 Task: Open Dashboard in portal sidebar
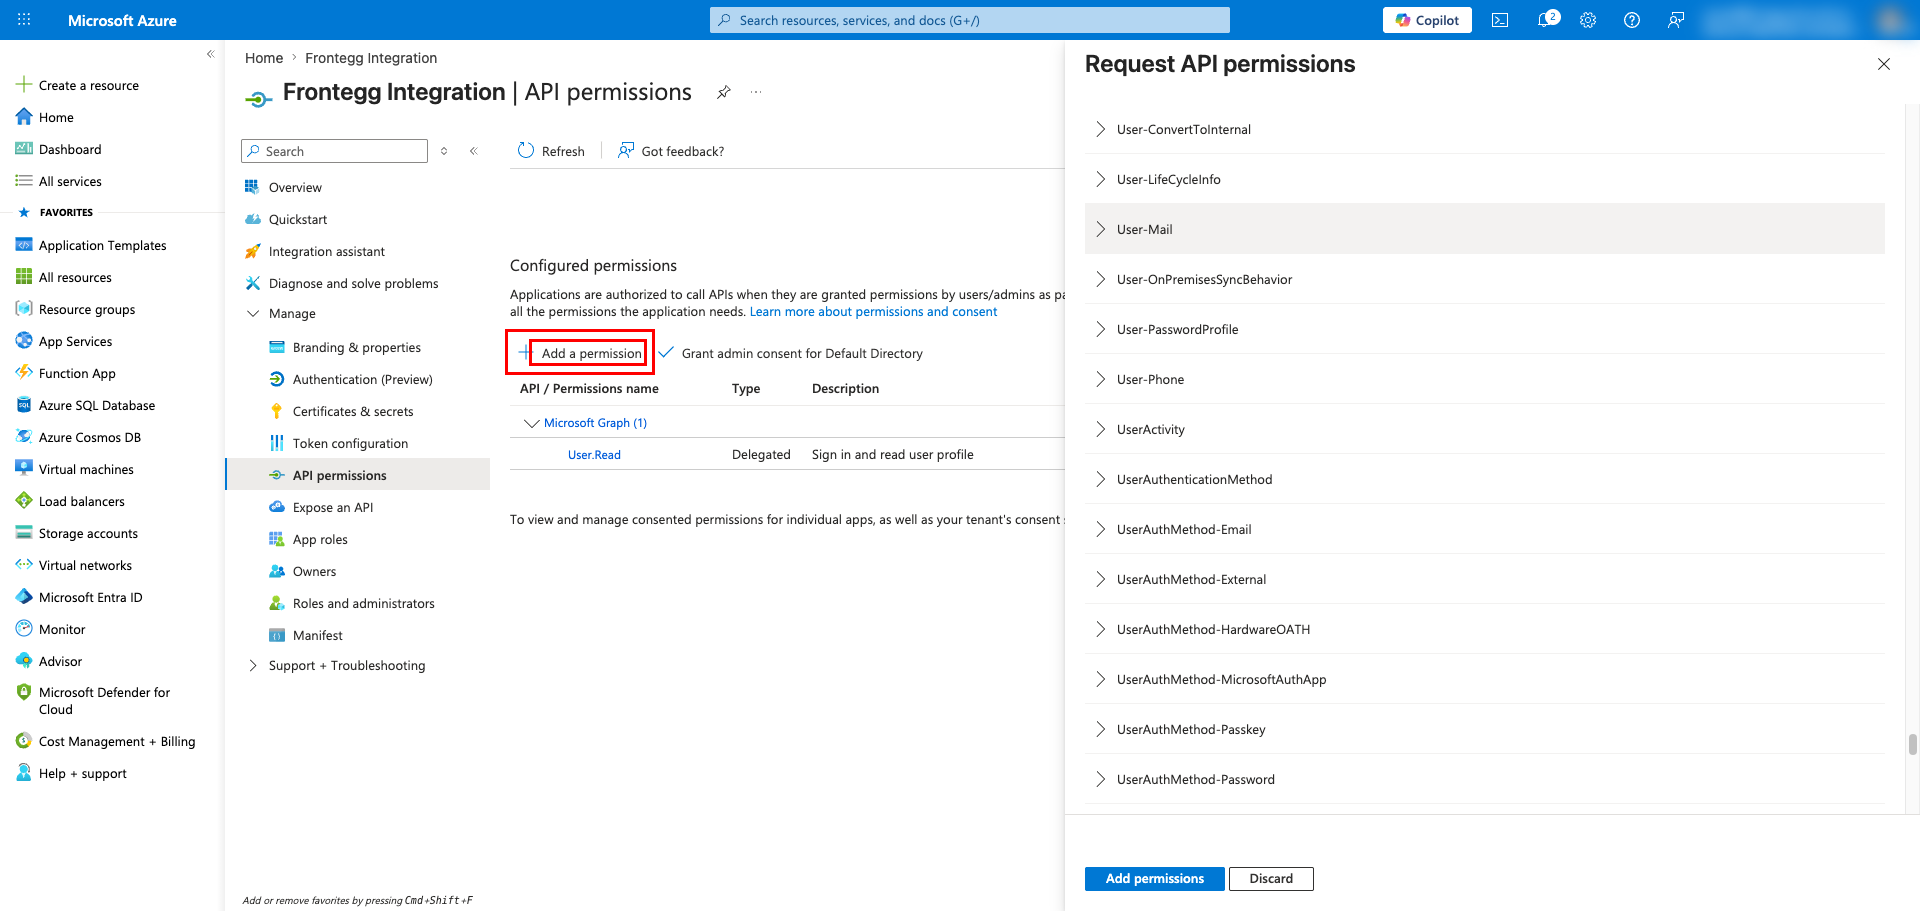click(70, 149)
